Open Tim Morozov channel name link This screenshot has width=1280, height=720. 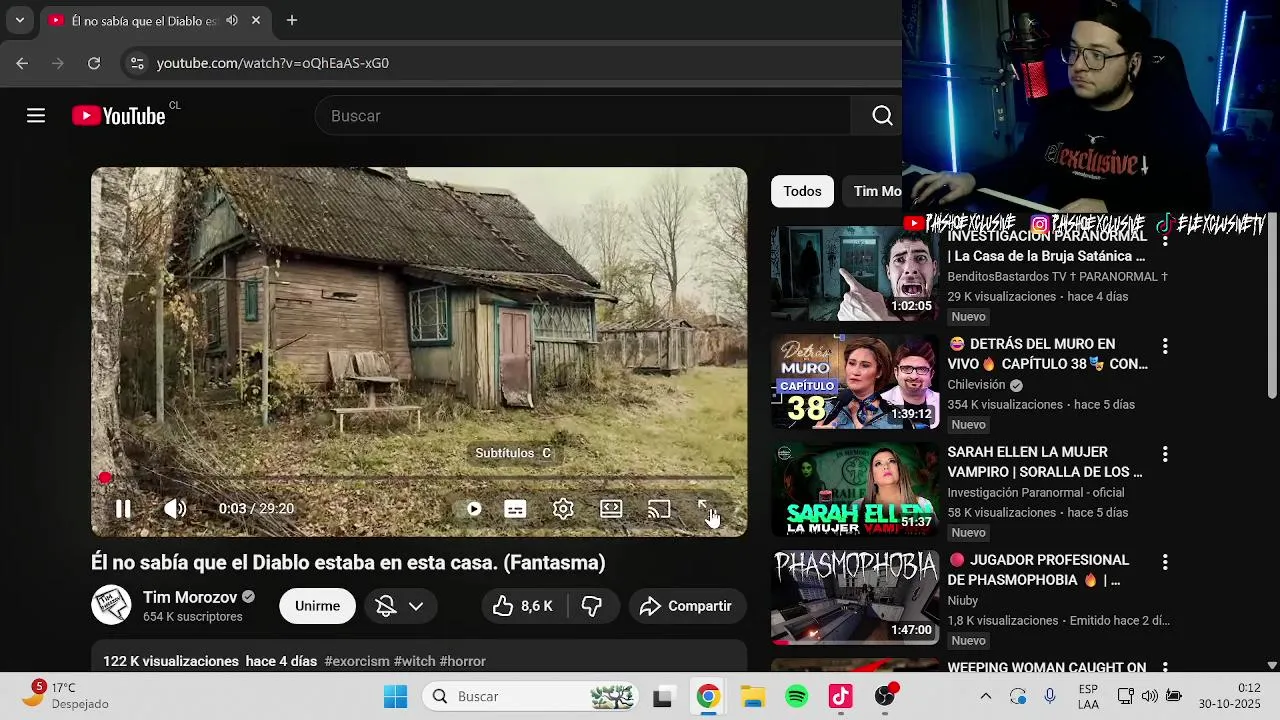tap(190, 597)
